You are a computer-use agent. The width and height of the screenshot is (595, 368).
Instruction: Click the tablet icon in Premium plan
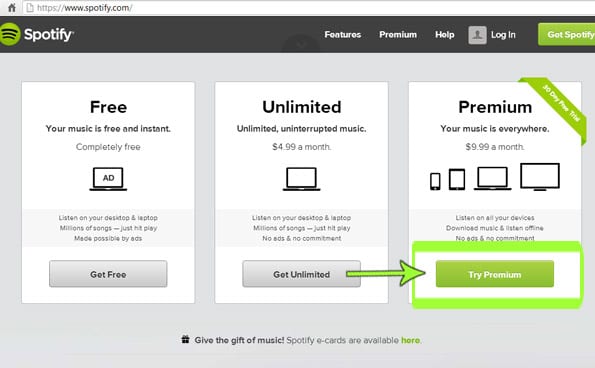click(457, 179)
